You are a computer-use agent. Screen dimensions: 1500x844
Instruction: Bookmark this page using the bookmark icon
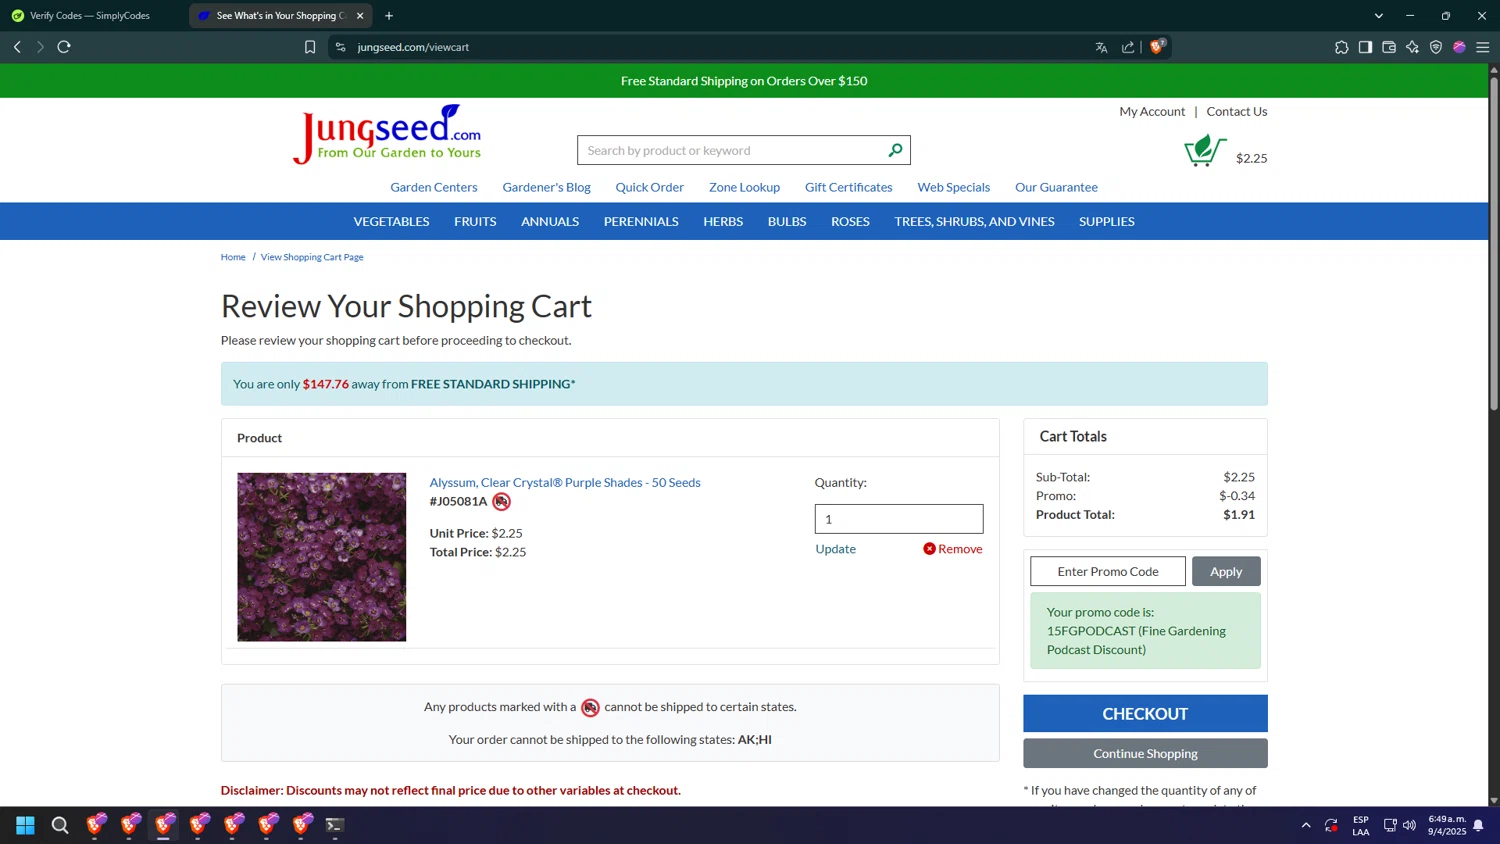[310, 47]
